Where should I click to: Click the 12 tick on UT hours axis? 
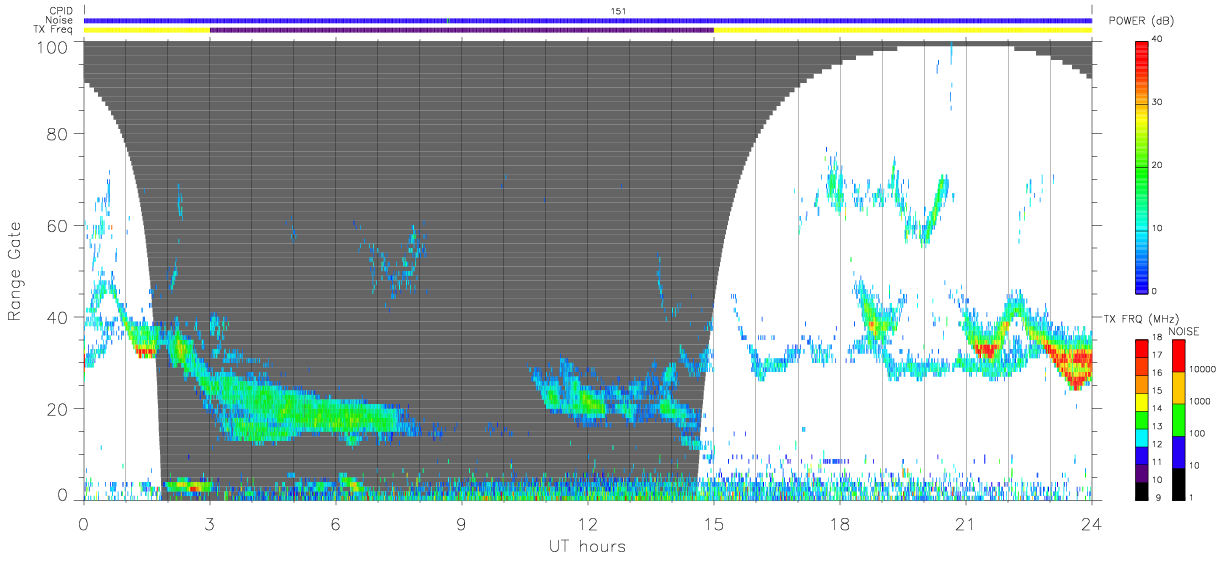point(588,523)
